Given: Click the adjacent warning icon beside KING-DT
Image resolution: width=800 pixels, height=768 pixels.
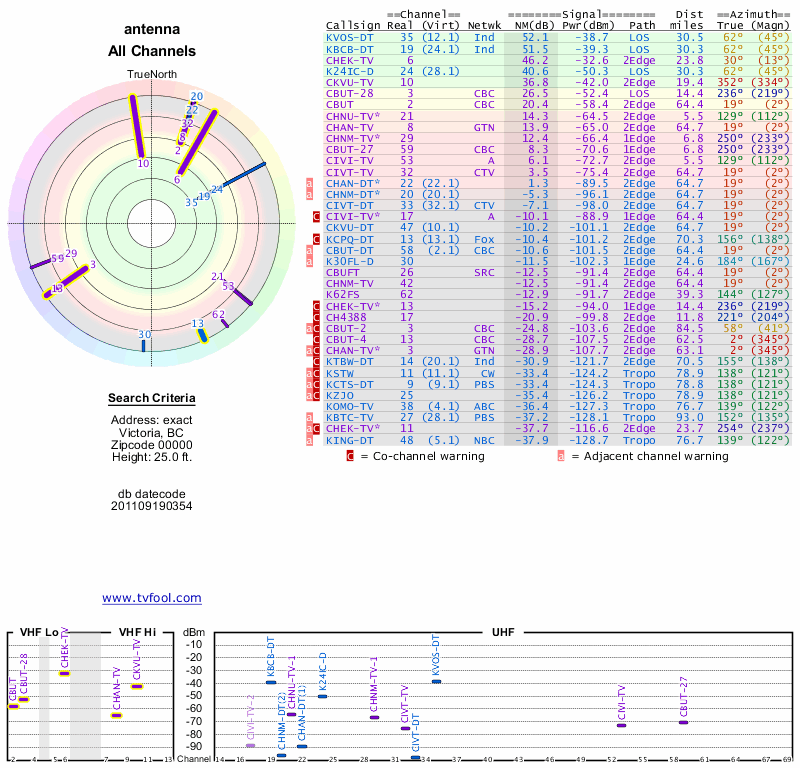Looking at the screenshot, I should pos(309,440).
